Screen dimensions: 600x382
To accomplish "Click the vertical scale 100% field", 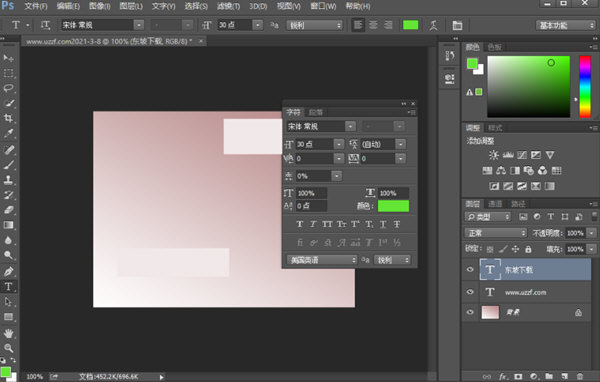I will click(x=311, y=193).
